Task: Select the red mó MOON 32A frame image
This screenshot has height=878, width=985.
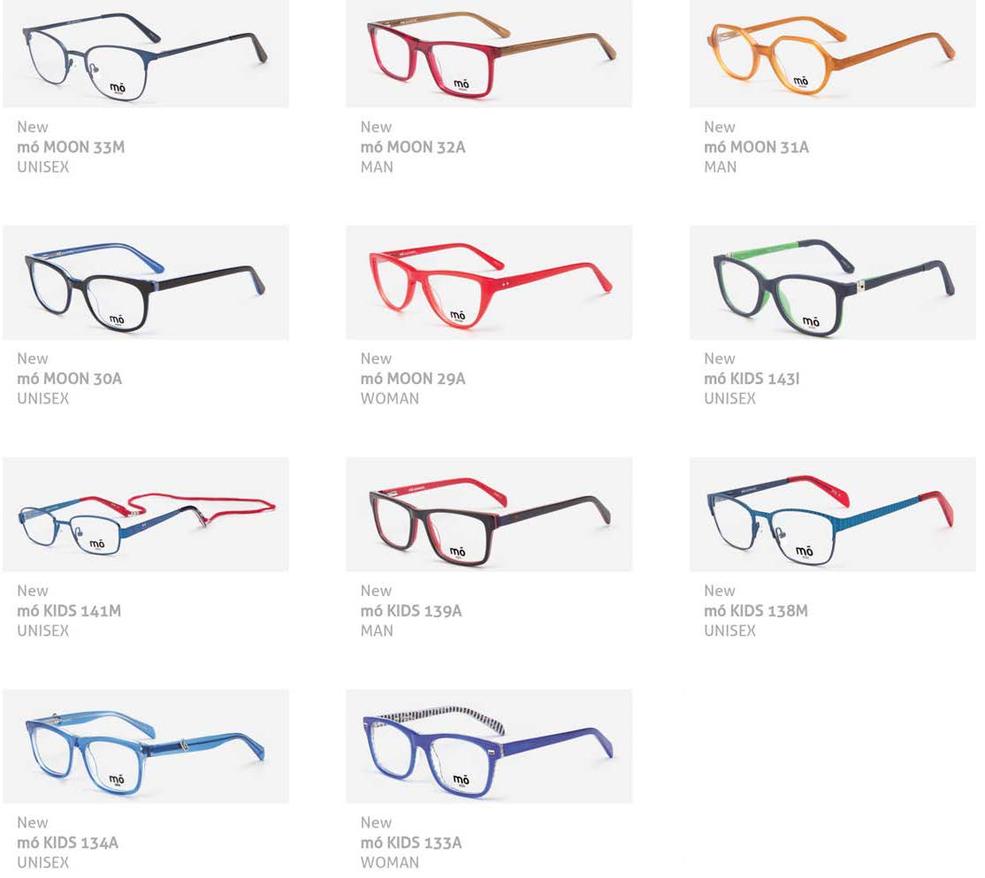Action: [x=489, y=53]
